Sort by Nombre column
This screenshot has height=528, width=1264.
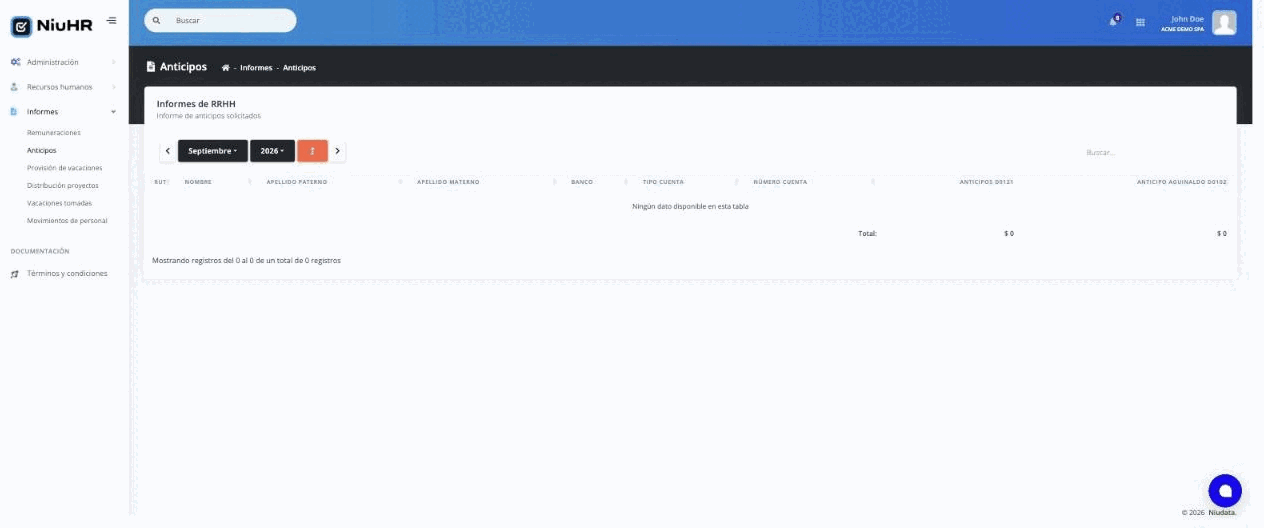[218, 182]
